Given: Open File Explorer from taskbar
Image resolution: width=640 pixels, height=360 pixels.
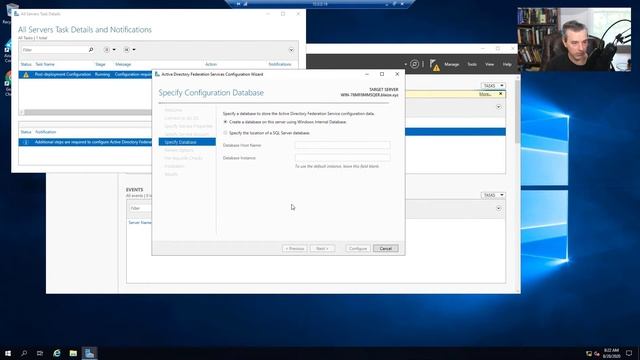Looking at the screenshot, I should (73, 353).
